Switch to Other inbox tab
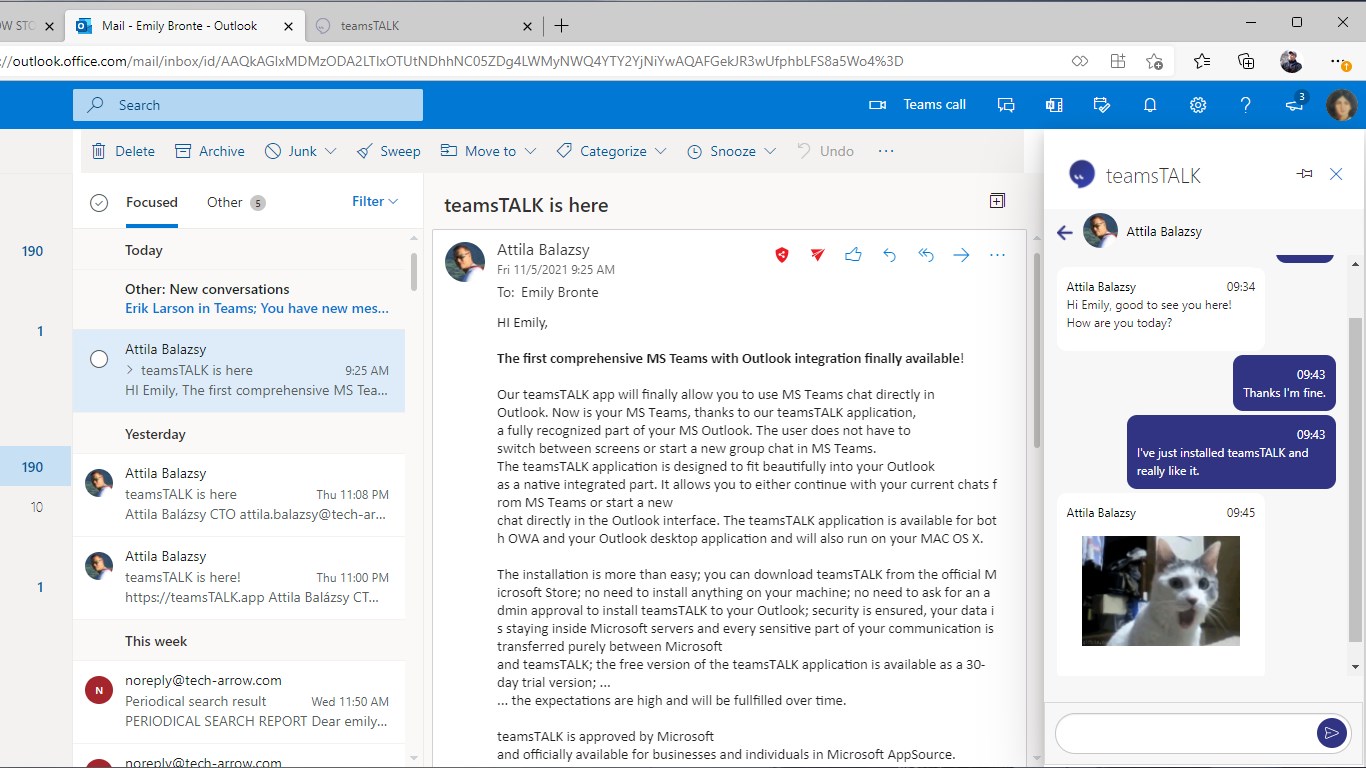 coord(235,203)
